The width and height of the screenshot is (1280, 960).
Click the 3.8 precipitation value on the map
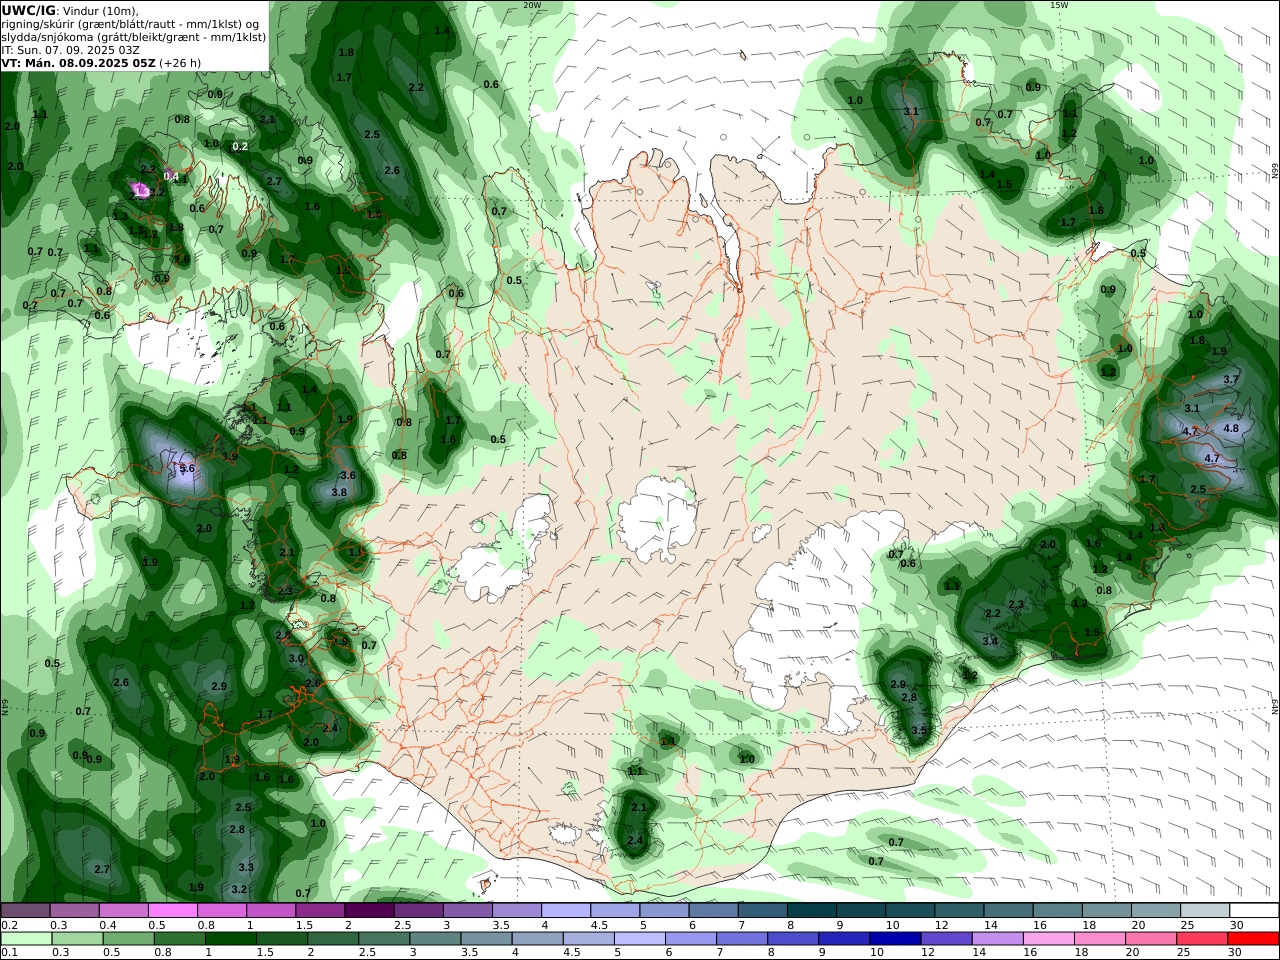point(339,492)
